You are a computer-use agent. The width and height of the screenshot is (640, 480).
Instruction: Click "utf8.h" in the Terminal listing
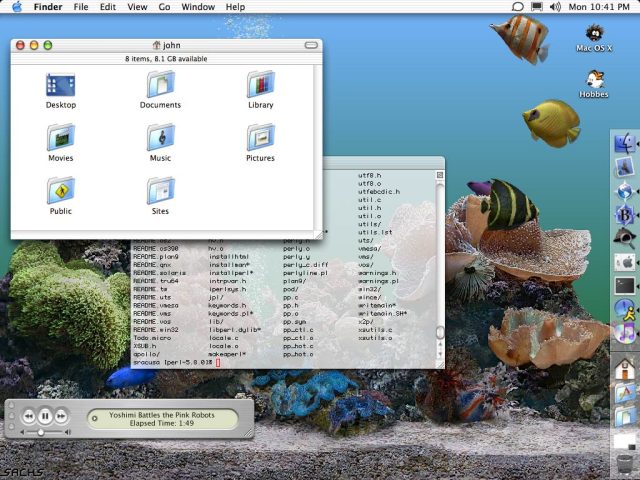click(x=370, y=175)
